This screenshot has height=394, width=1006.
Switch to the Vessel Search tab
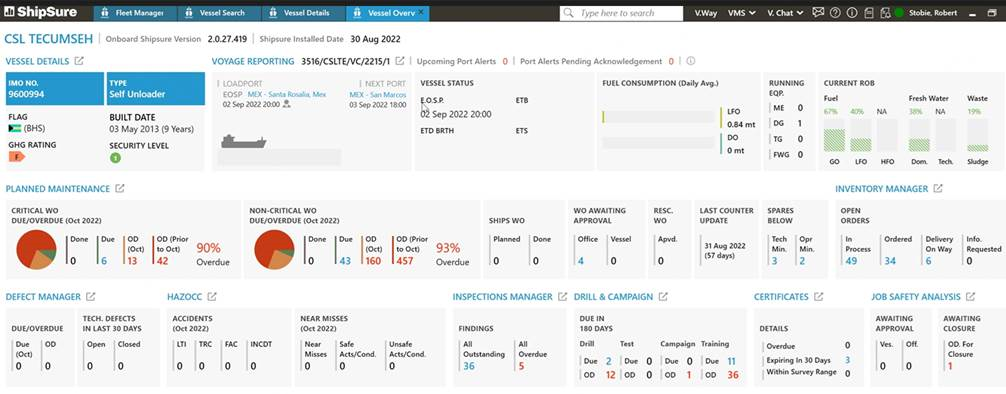[x=219, y=13]
